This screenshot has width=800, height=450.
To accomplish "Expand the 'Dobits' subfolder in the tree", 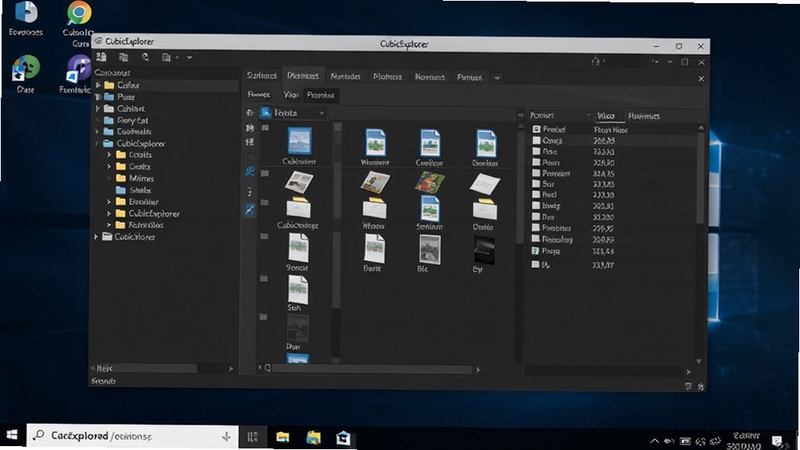I will point(109,155).
